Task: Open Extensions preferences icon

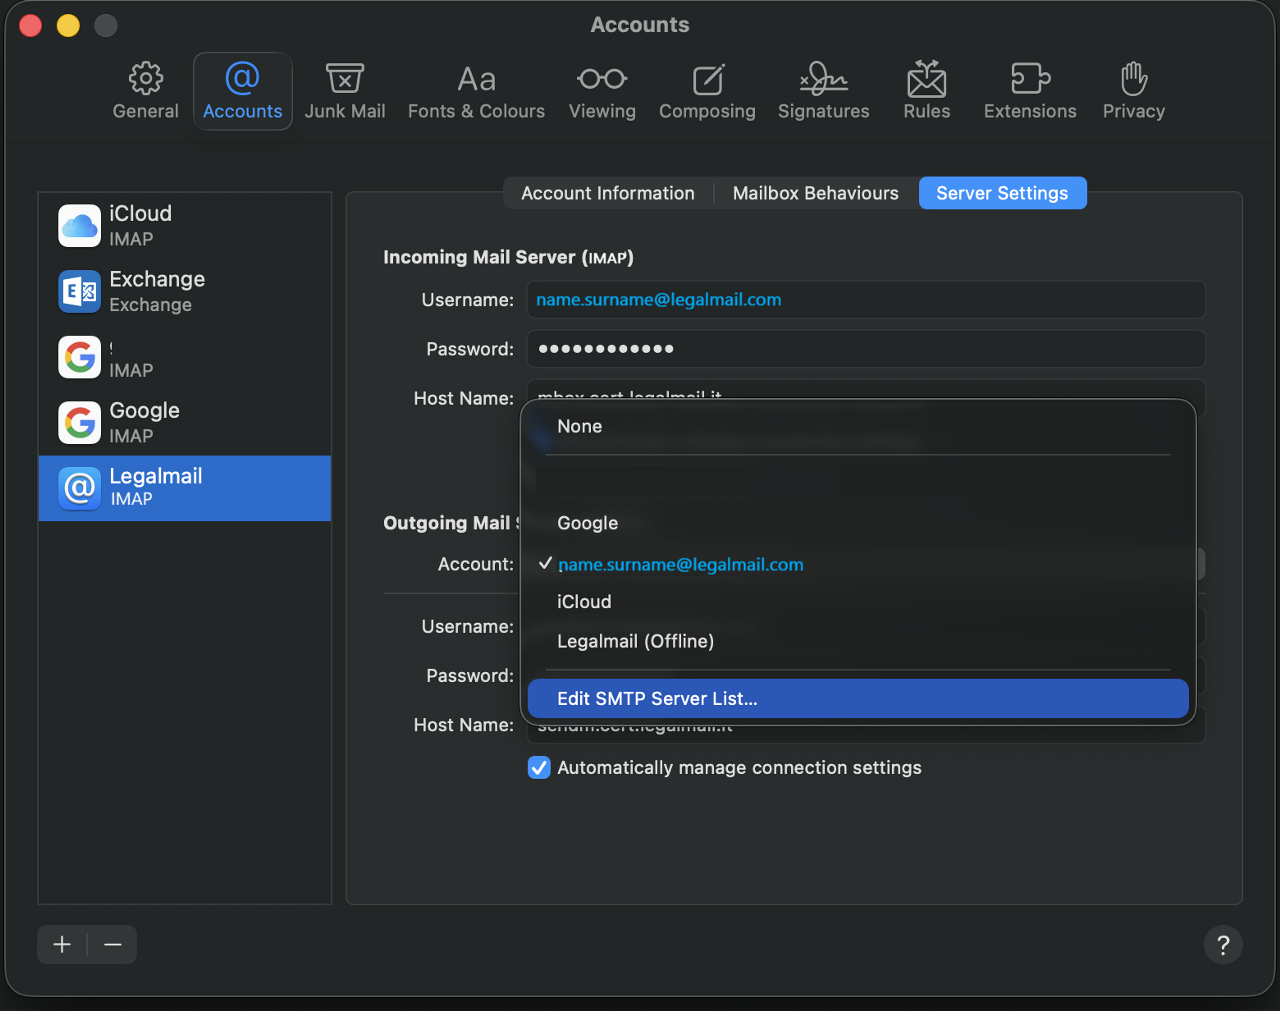Action: pos(1030,79)
